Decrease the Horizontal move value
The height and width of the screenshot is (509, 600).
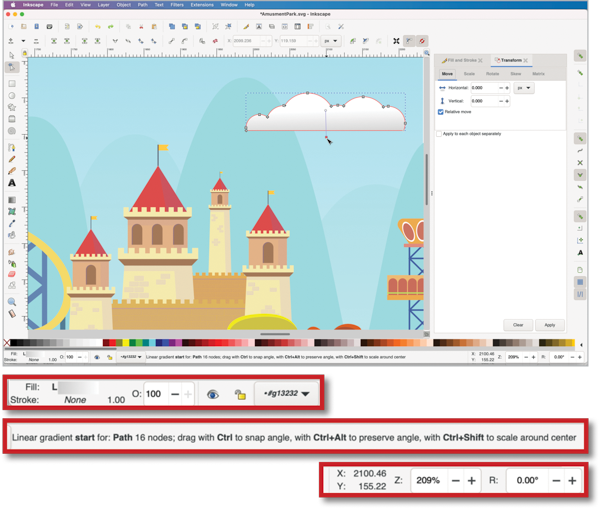tap(501, 88)
